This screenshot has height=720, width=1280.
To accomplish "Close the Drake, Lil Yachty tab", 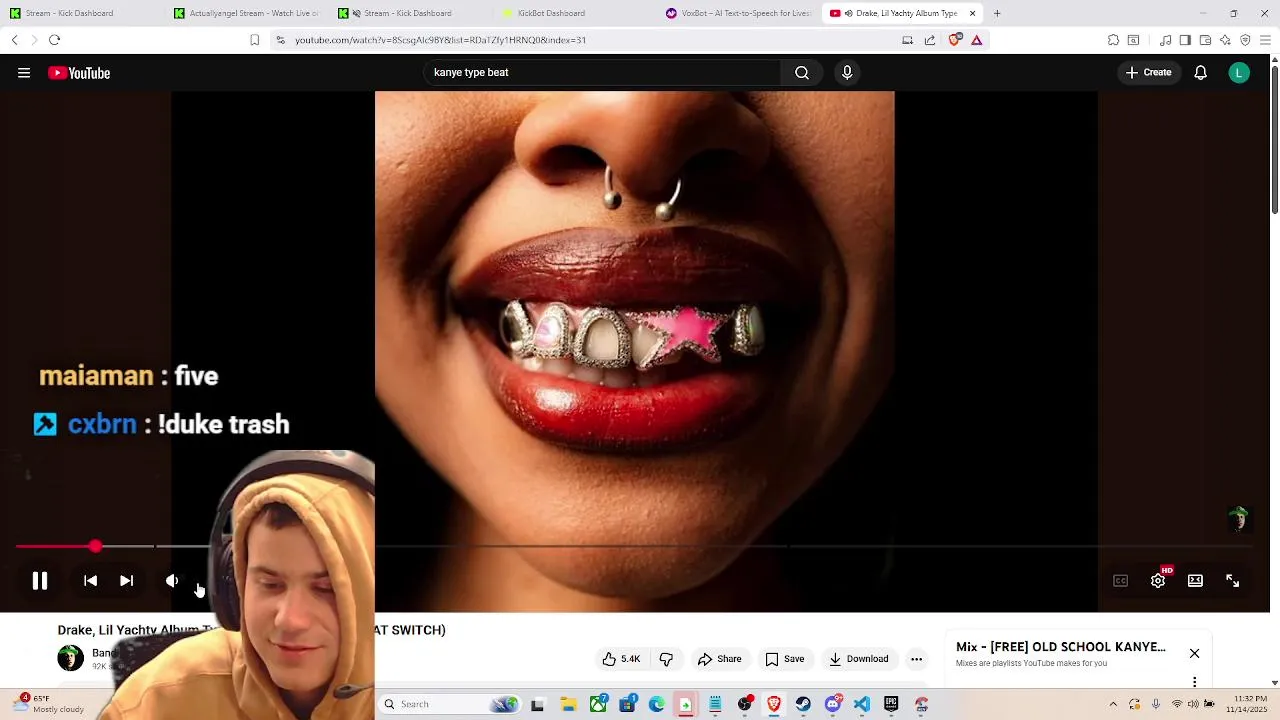I will point(972,13).
